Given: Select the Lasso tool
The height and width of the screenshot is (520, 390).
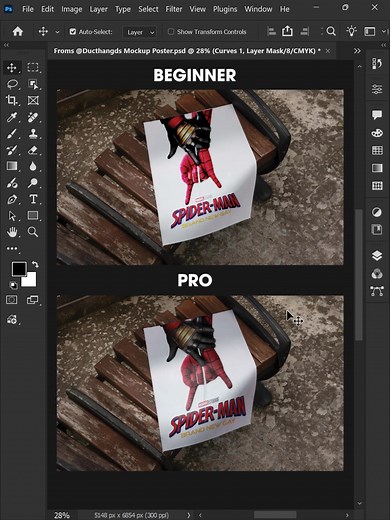Looking at the screenshot, I should point(12,84).
